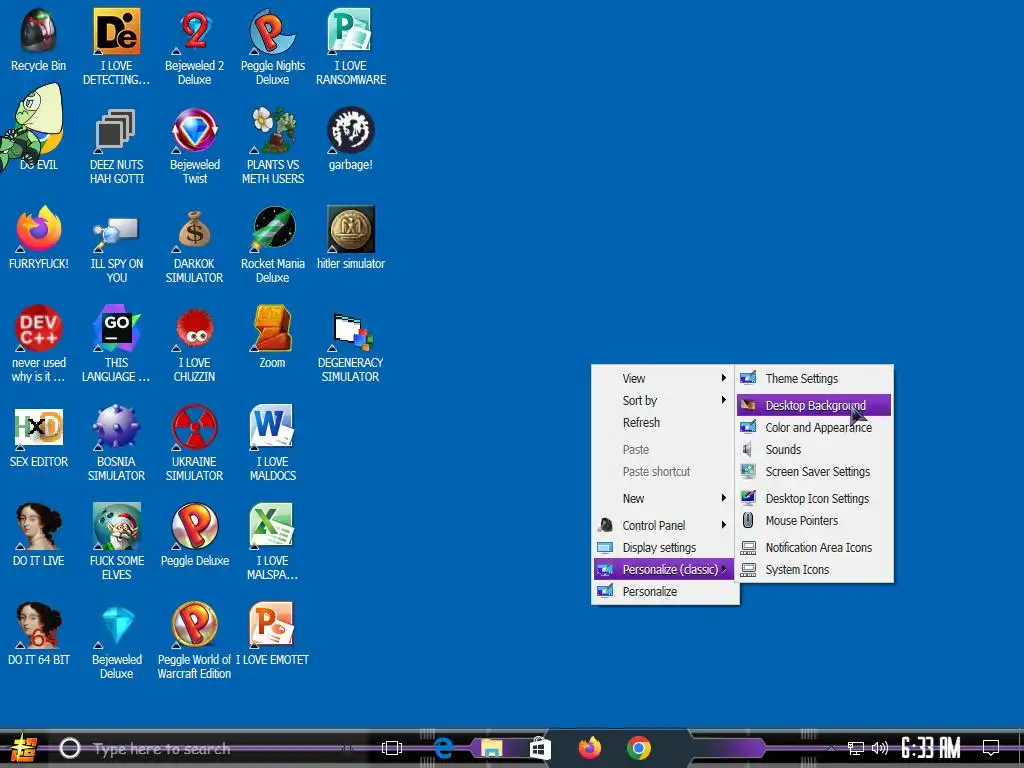Image resolution: width=1024 pixels, height=768 pixels.
Task: Select the Bejeweled 2 Deluxe shortcut
Action: tap(195, 31)
